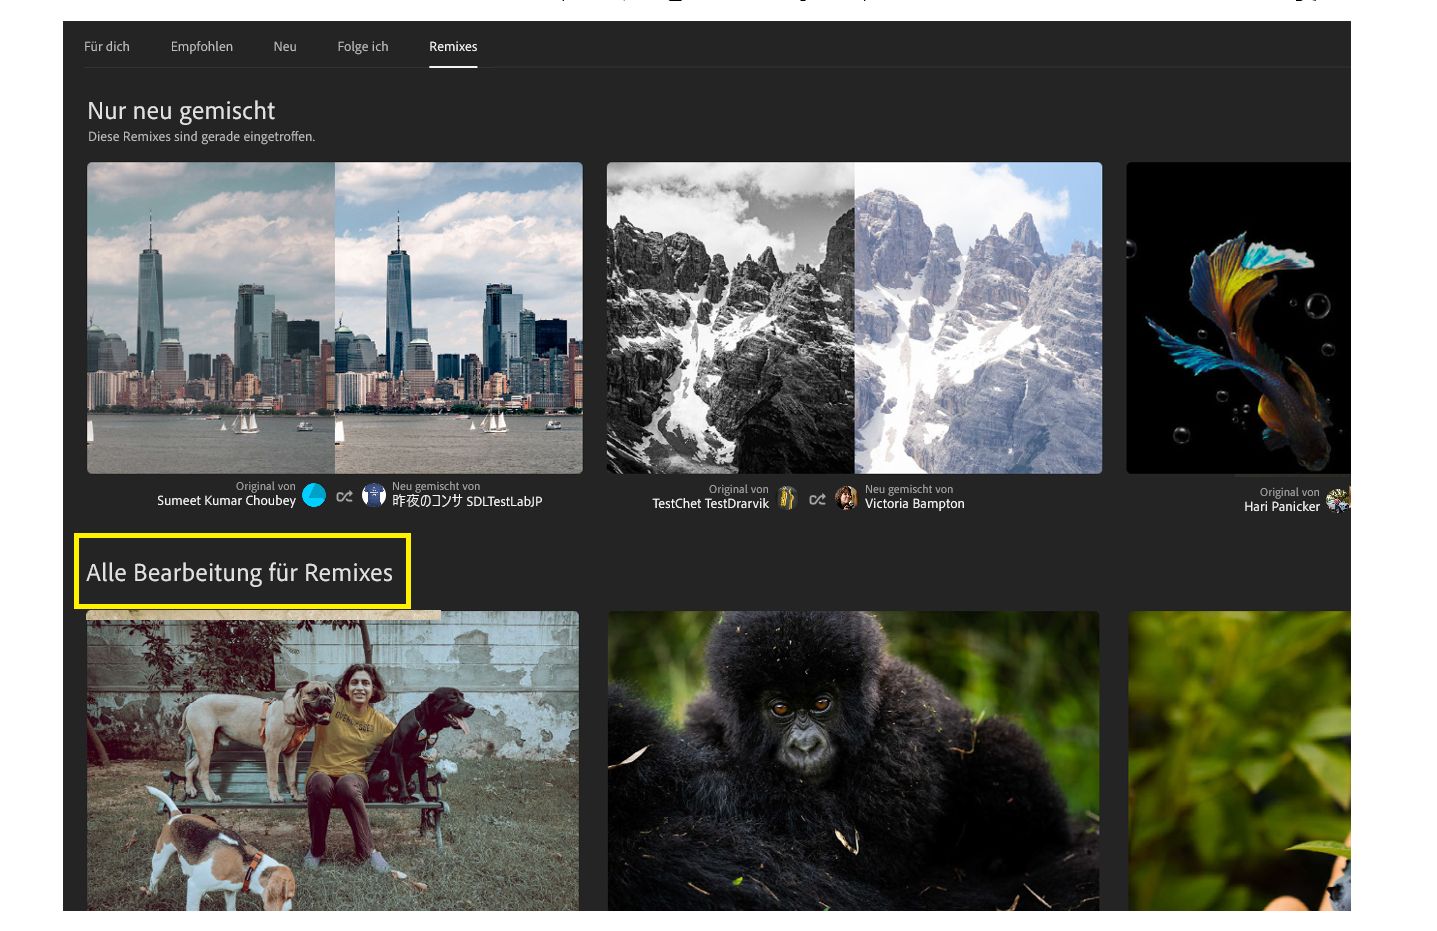Click Hari Panicker's avatar icon

coord(1338,500)
